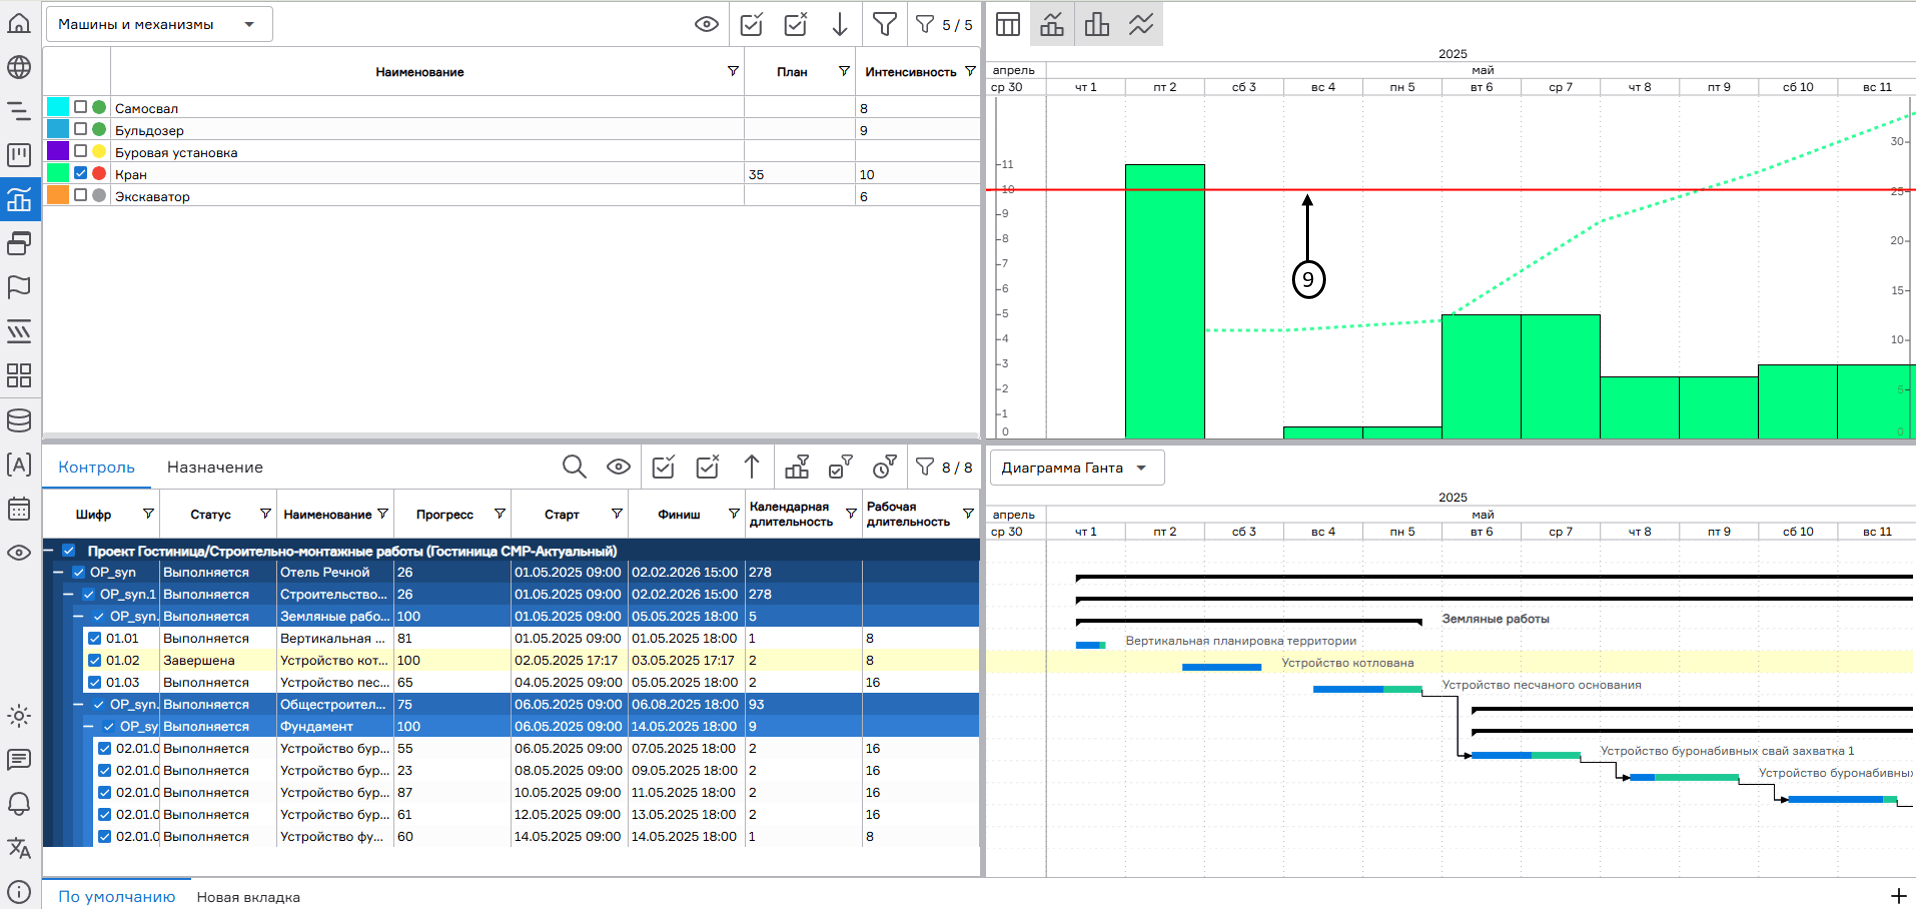Uncheck the checkbox for task 01.02
This screenshot has height=912, width=1916.
[95, 660]
